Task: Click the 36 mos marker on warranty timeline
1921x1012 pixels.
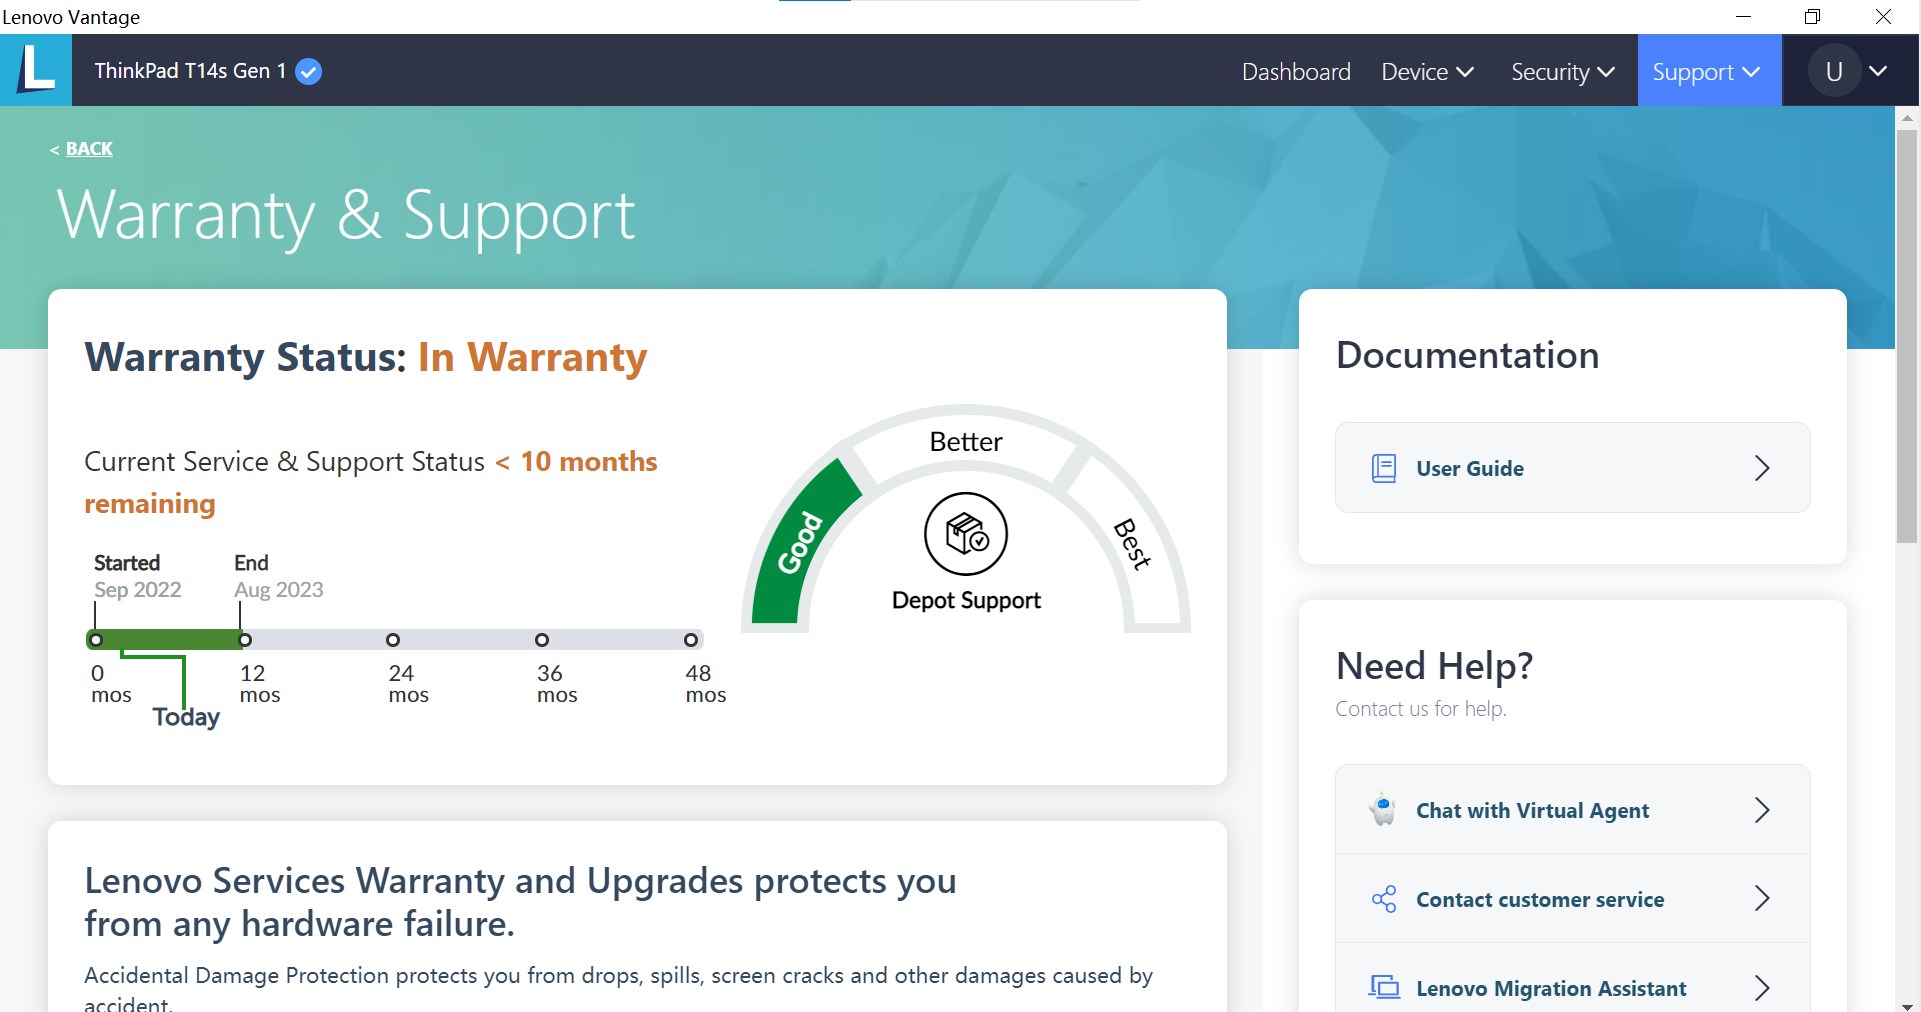Action: [x=542, y=640]
